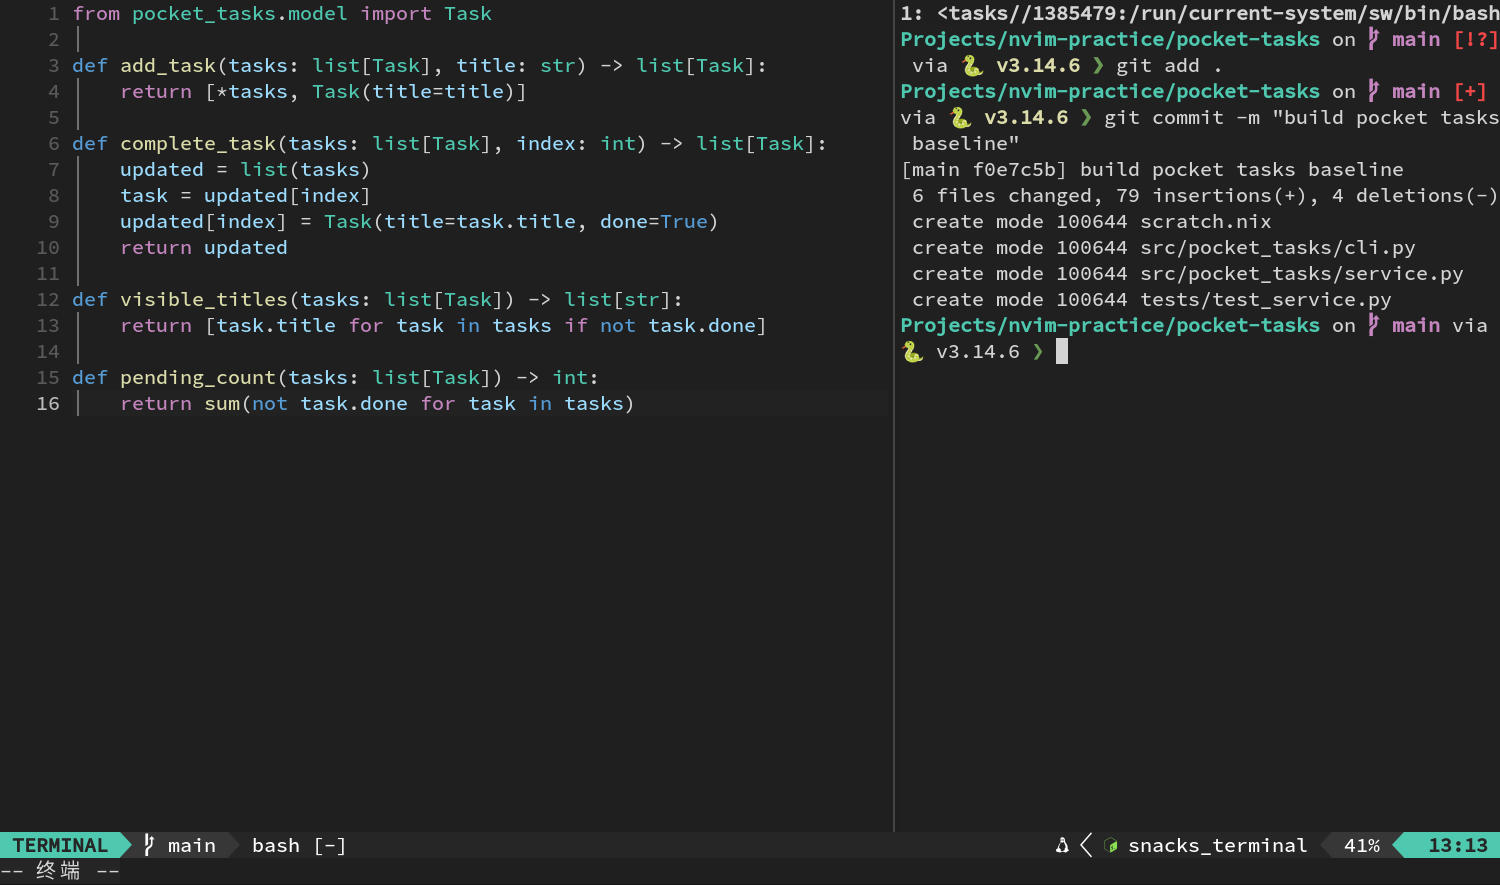Click 'src/pocket_tasks/service.py' in the commit output
1500x885 pixels.
pyautogui.click(x=1302, y=274)
